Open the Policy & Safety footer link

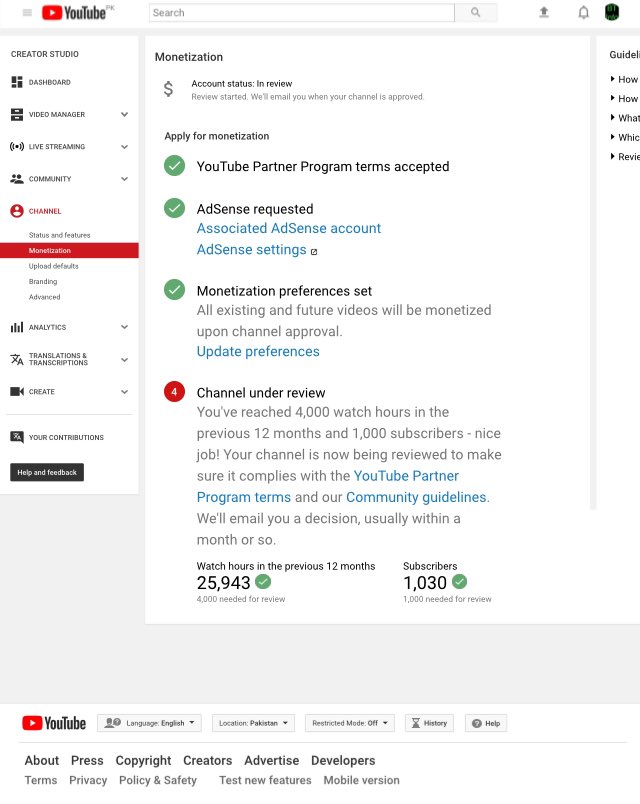[158, 780]
